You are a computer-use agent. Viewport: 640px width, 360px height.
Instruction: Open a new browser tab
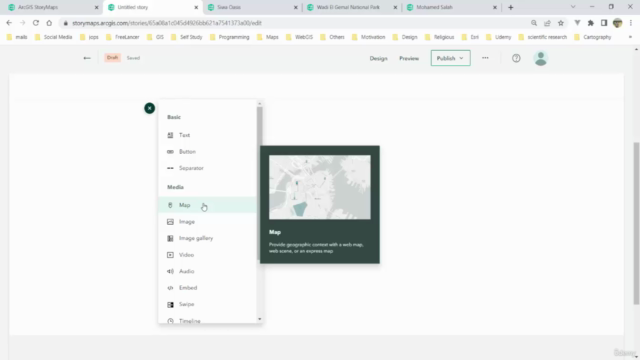[x=510, y=7]
